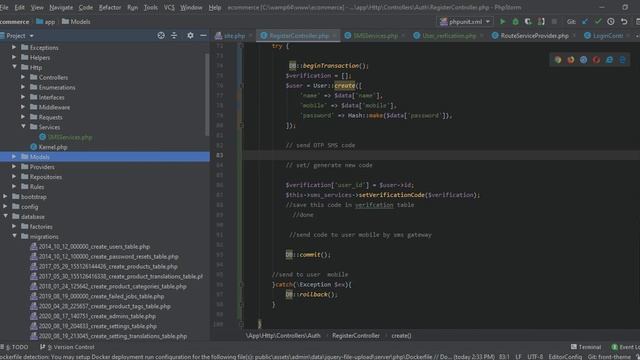The height and width of the screenshot is (360, 640).
Task: Click the LF line separator in status bar
Action: coord(518,357)
